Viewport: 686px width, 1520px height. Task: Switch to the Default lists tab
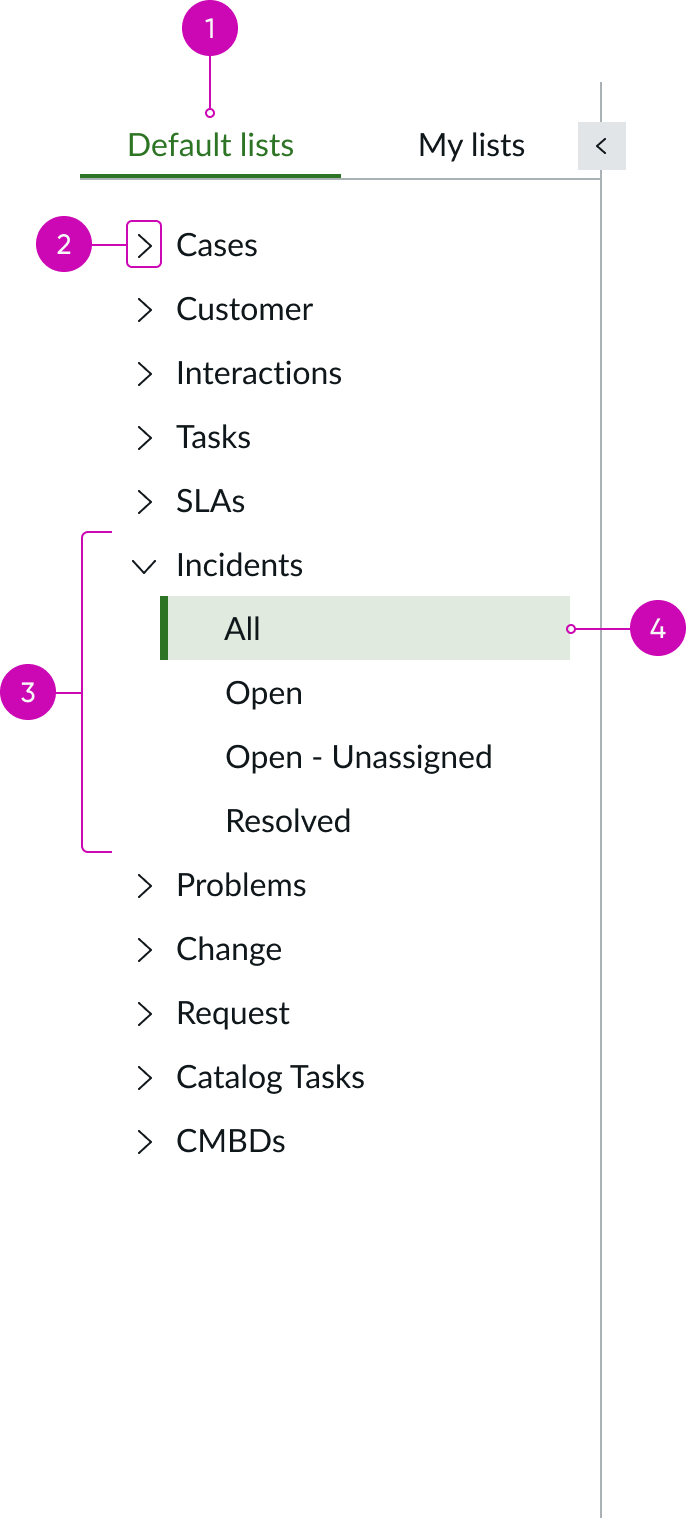coord(209,145)
